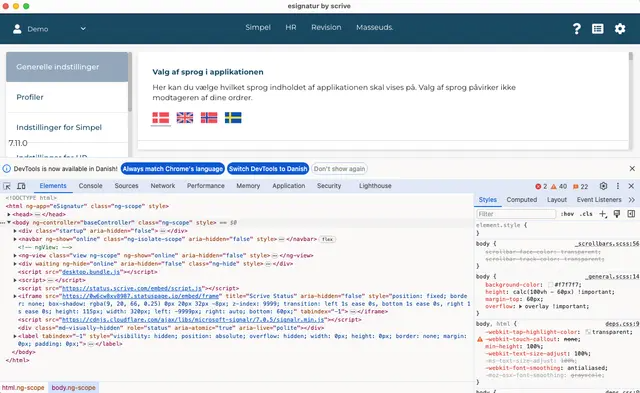
Task: Click the transparent tap-highlight color swatch
Action: tap(588, 332)
